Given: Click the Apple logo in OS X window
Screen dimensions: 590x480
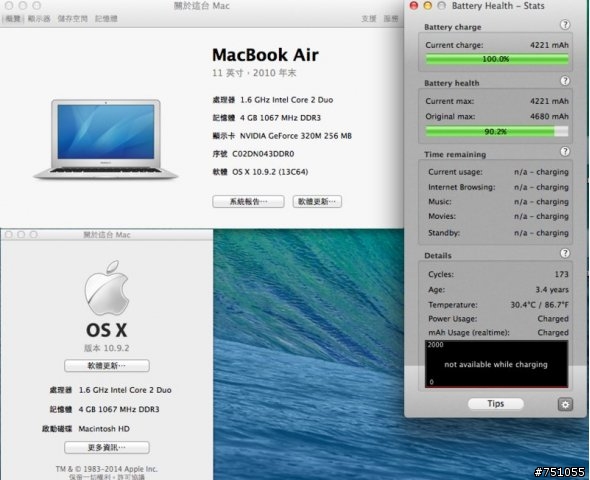Looking at the screenshot, I should [107, 288].
